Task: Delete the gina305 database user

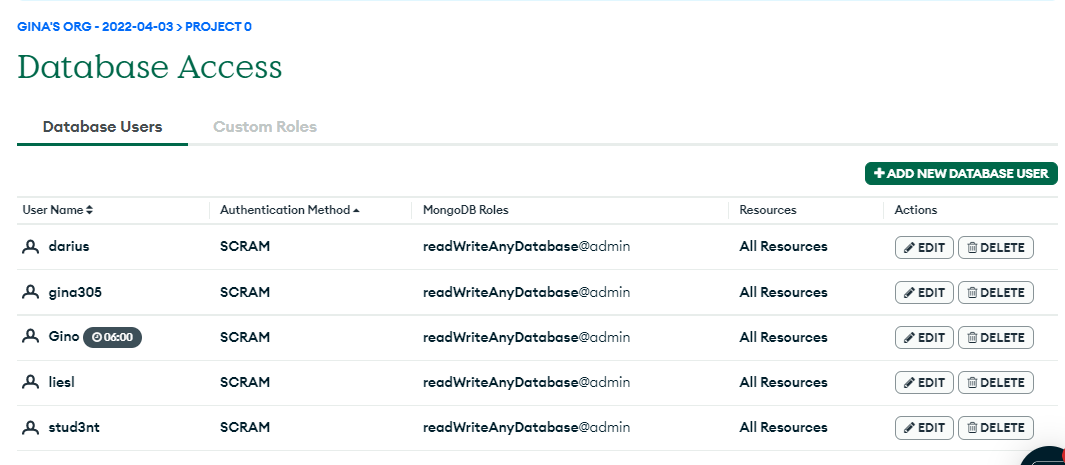Action: (995, 292)
